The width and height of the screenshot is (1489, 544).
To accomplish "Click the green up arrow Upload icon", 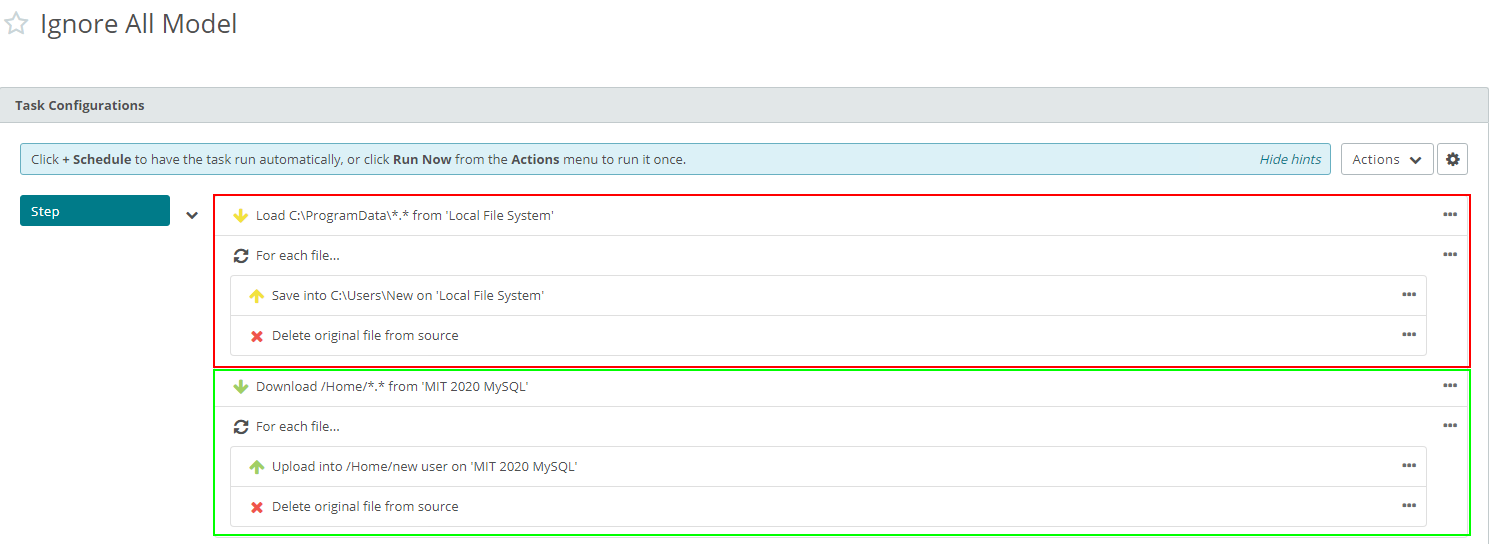I will click(256, 467).
